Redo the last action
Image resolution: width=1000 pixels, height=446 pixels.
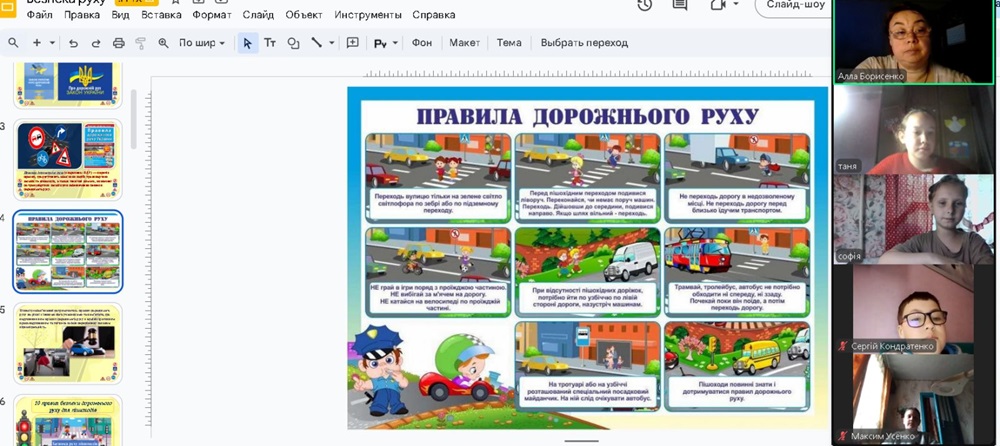[x=96, y=43]
